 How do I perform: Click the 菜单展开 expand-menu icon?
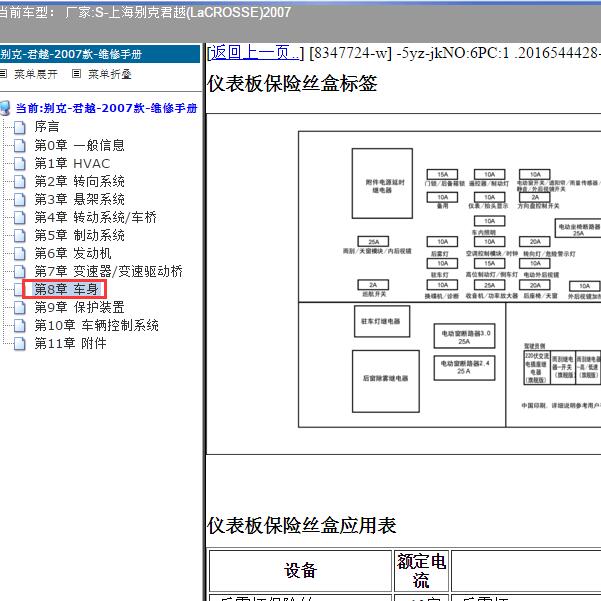tap(3, 74)
